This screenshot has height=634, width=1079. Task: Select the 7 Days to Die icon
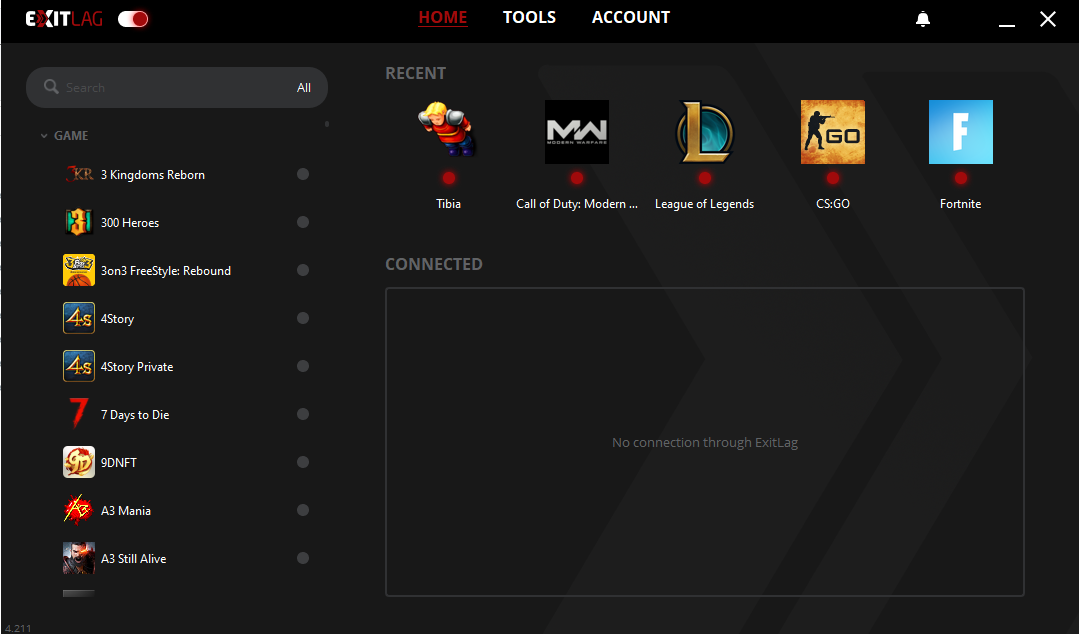pyautogui.click(x=79, y=414)
